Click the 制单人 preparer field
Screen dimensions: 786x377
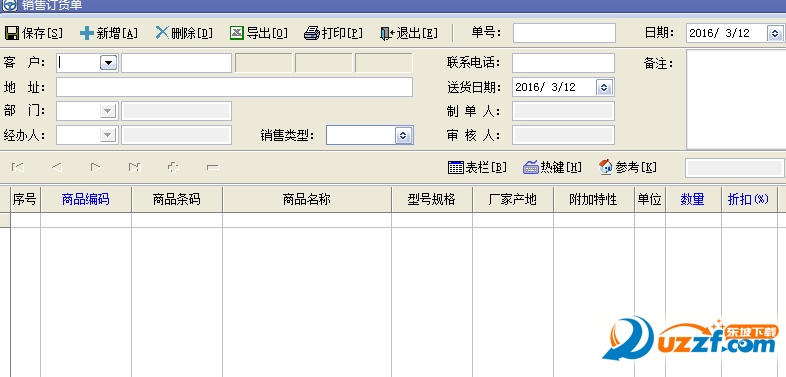click(563, 111)
